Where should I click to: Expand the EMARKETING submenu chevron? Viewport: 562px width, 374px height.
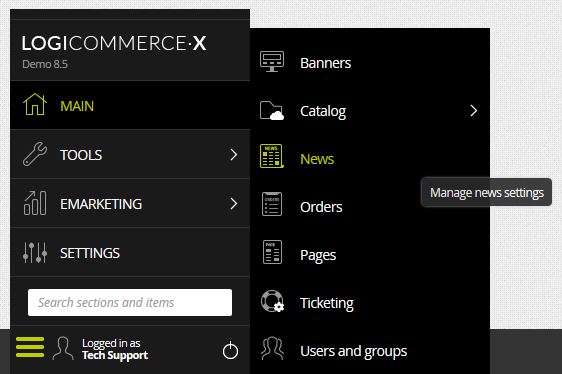234,203
